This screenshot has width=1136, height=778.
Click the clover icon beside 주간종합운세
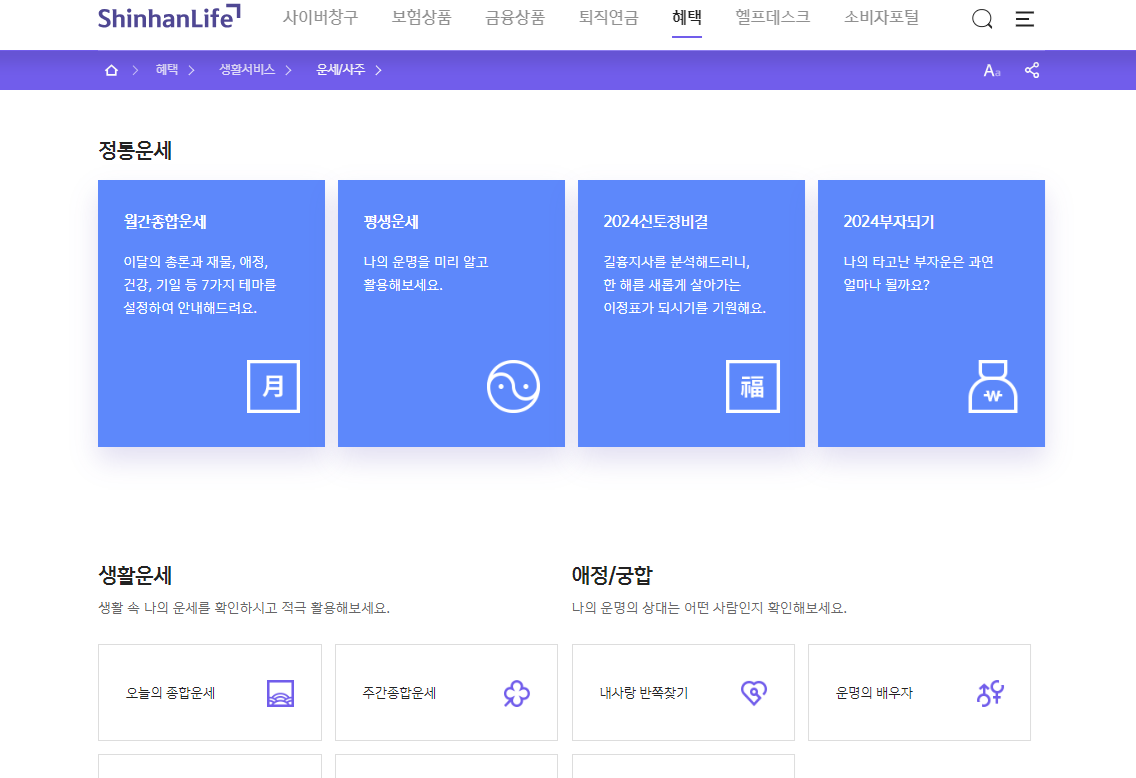click(x=517, y=693)
